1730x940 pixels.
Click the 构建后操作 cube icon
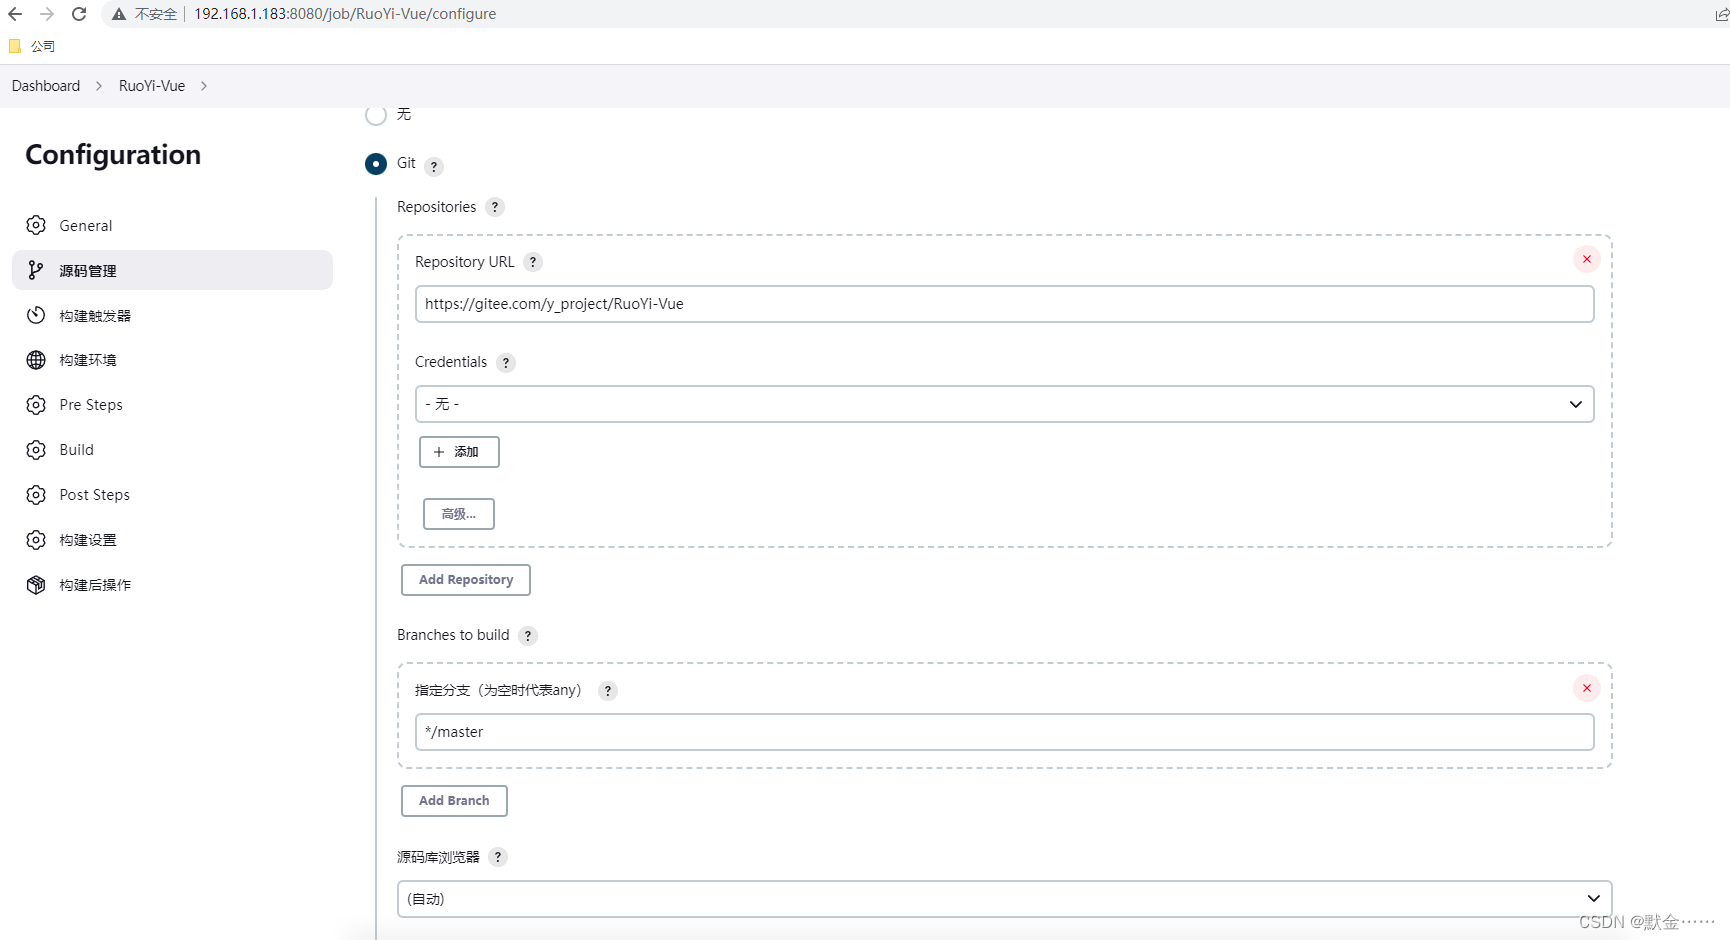point(36,585)
